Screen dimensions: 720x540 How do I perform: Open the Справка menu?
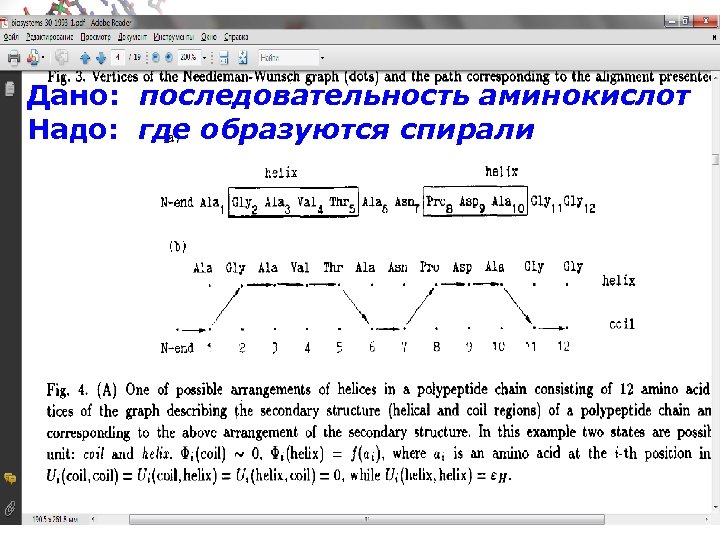click(x=236, y=37)
